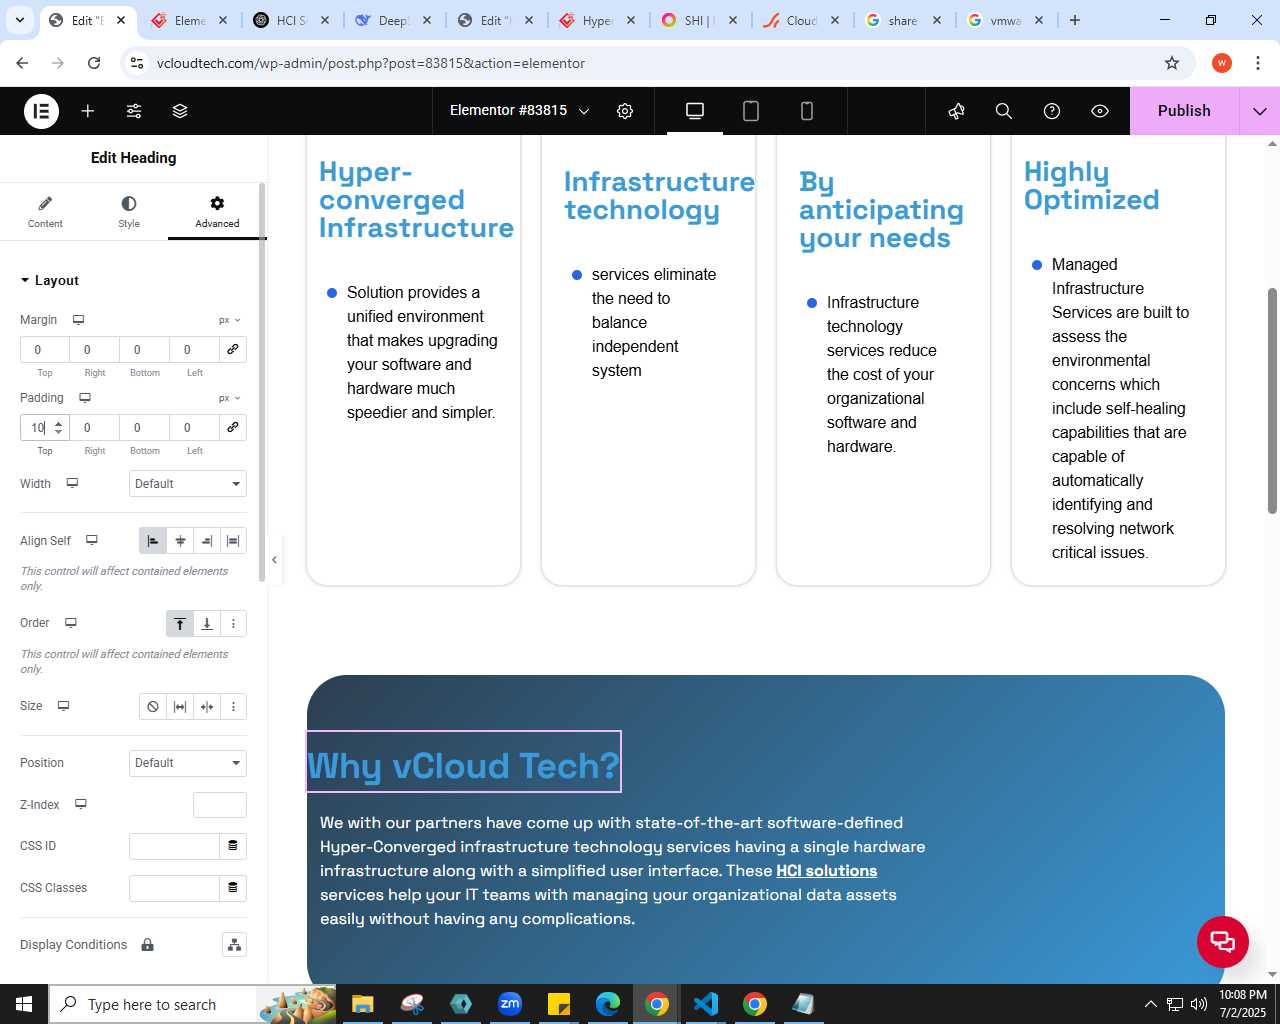
Task: Set Align Self to start
Action: pyautogui.click(x=153, y=541)
